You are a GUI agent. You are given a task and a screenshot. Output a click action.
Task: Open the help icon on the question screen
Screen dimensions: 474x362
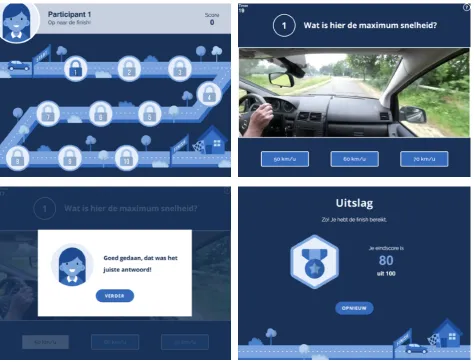tap(467, 7)
